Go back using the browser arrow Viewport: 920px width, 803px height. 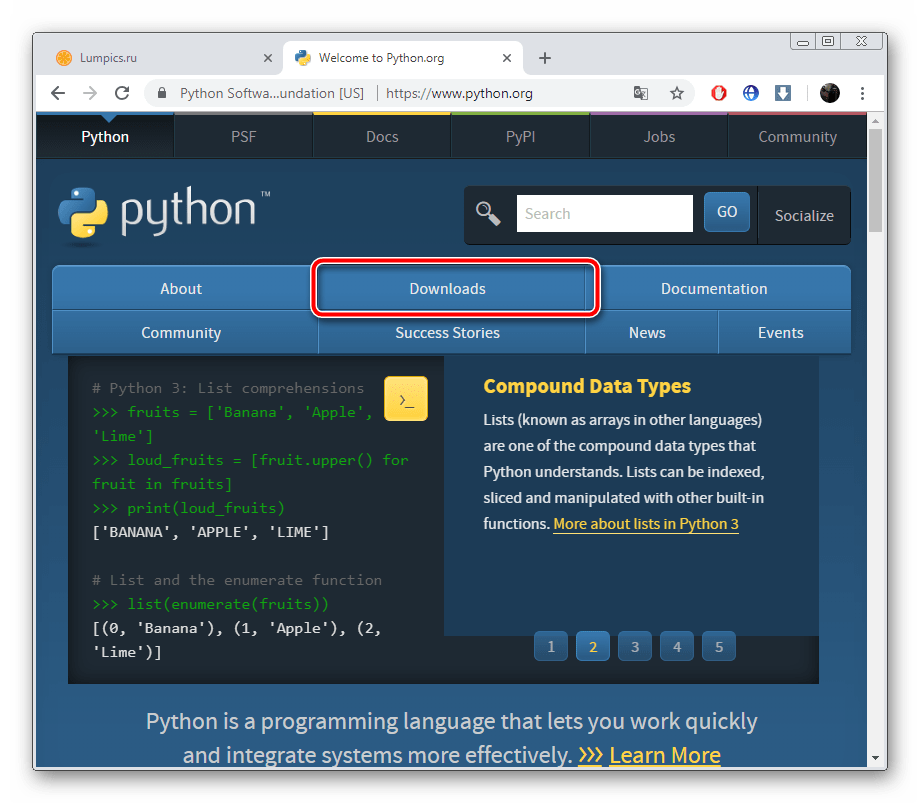pos(58,93)
